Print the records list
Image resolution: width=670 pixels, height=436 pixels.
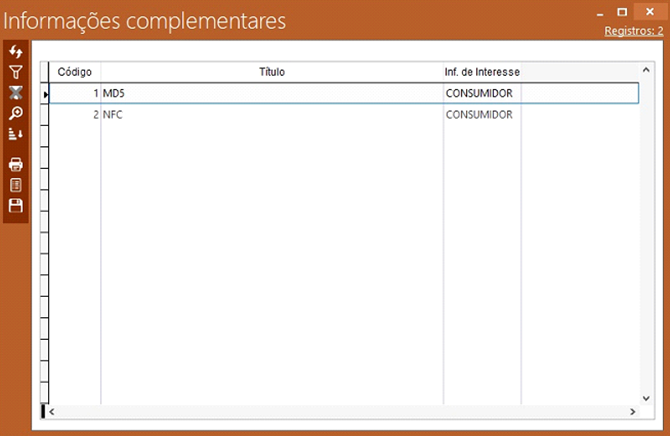pos(16,165)
